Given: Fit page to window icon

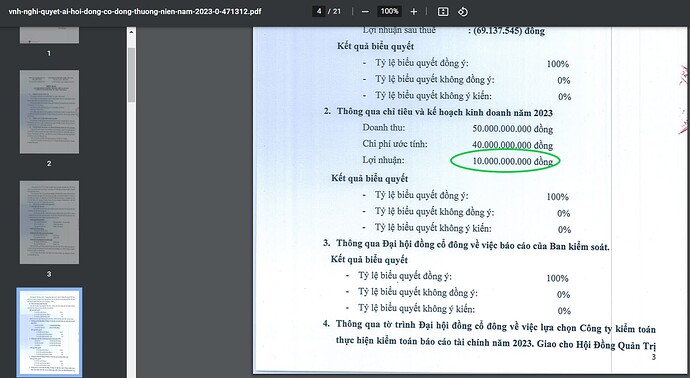Looking at the screenshot, I should 443,12.
